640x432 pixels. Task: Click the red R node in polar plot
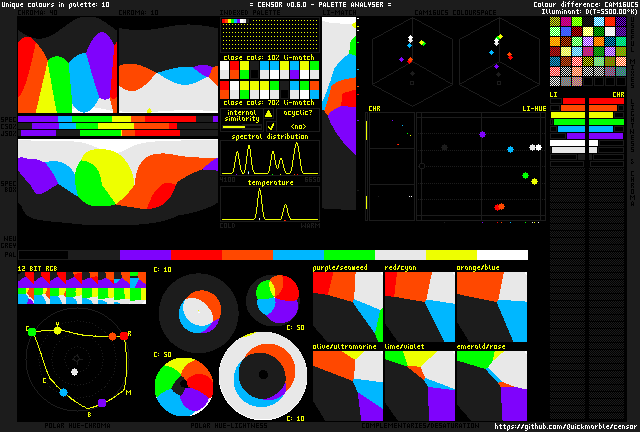[124, 337]
